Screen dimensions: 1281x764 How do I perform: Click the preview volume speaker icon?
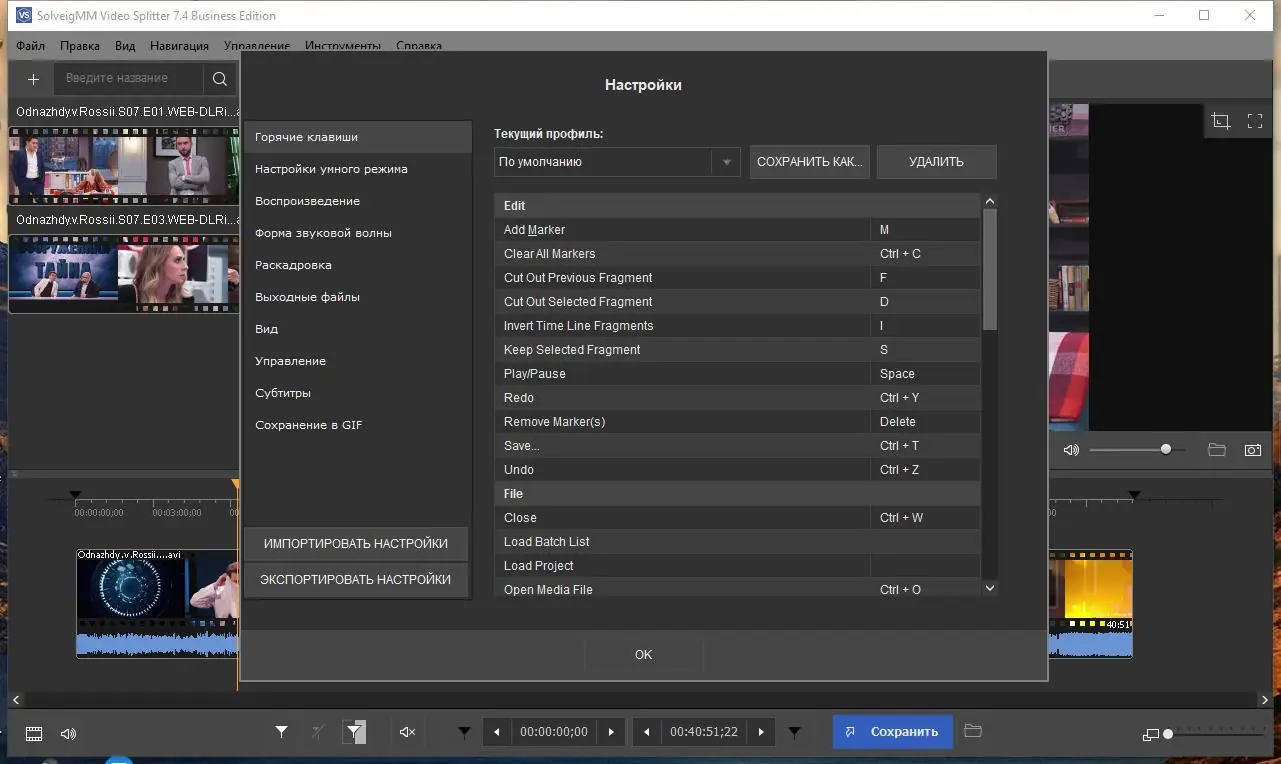[1071, 450]
